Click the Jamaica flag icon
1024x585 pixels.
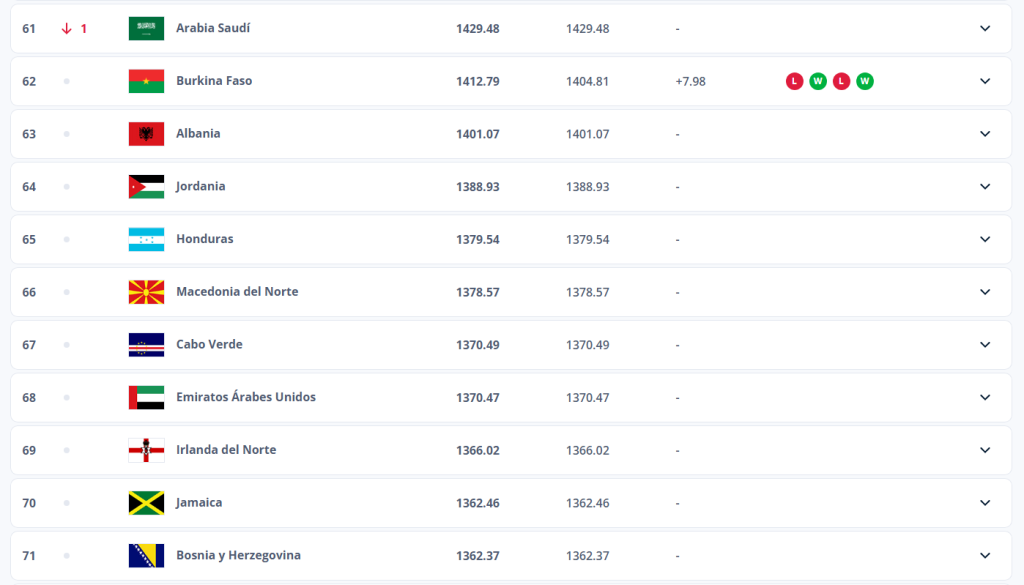[146, 503]
